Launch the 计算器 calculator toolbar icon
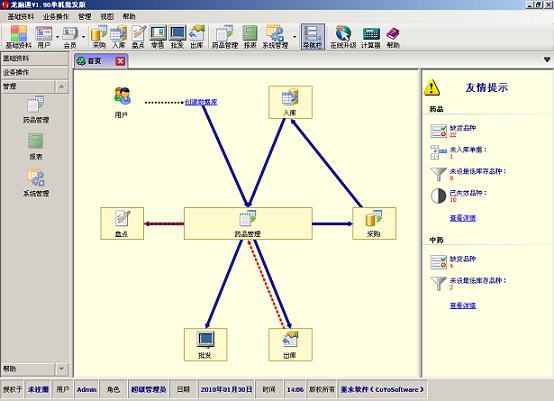The image size is (554, 401). [x=371, y=37]
